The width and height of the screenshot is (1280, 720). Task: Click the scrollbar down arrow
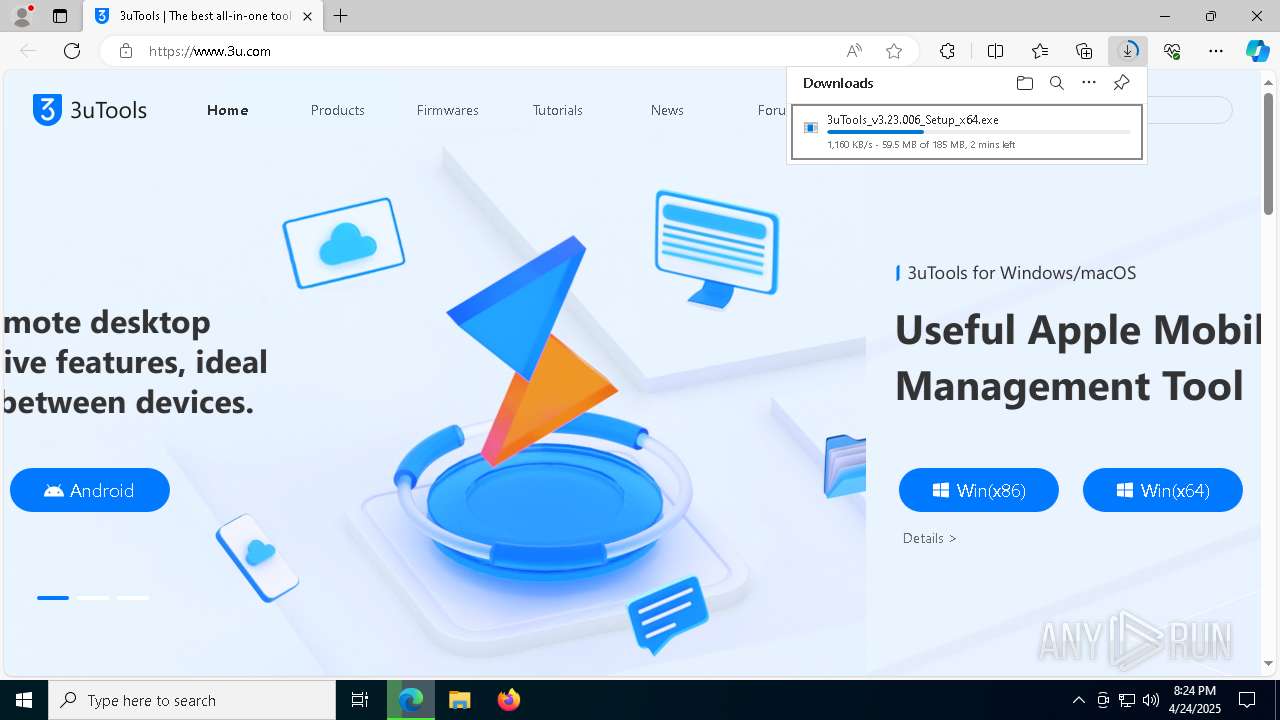click(x=1269, y=663)
